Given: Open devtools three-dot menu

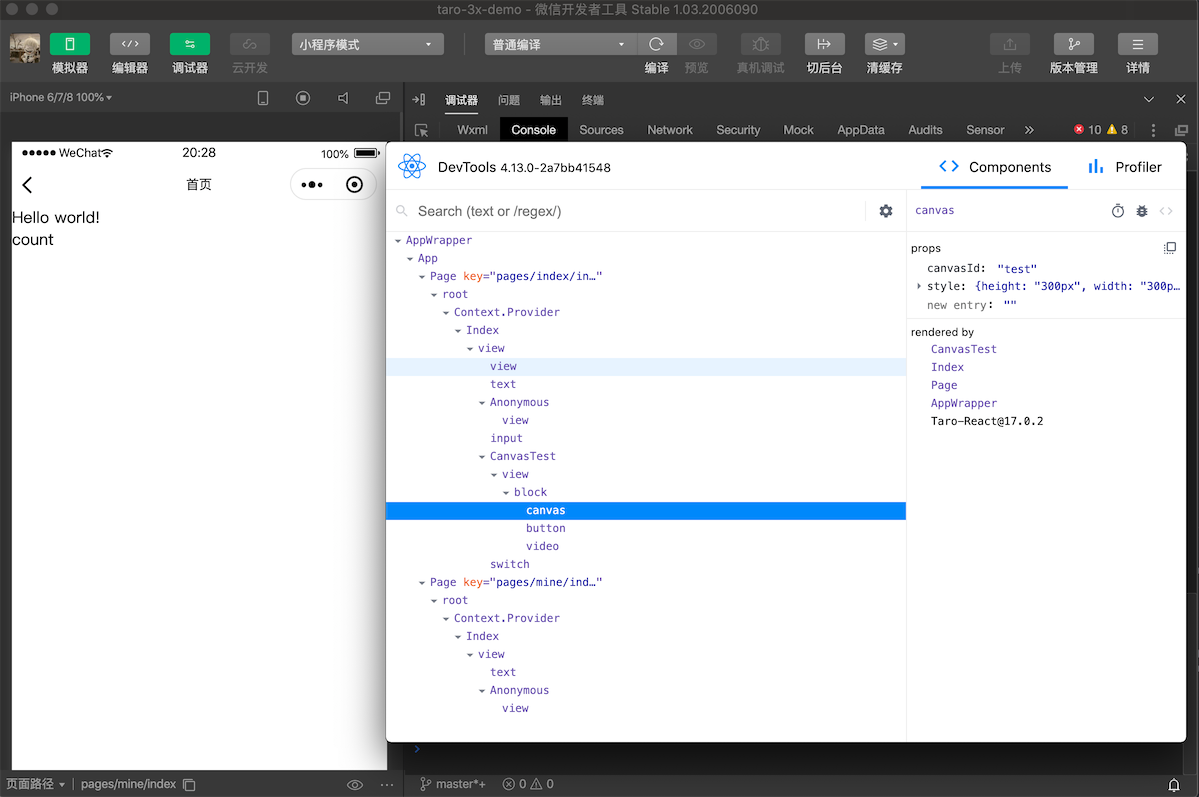Looking at the screenshot, I should 1153,131.
